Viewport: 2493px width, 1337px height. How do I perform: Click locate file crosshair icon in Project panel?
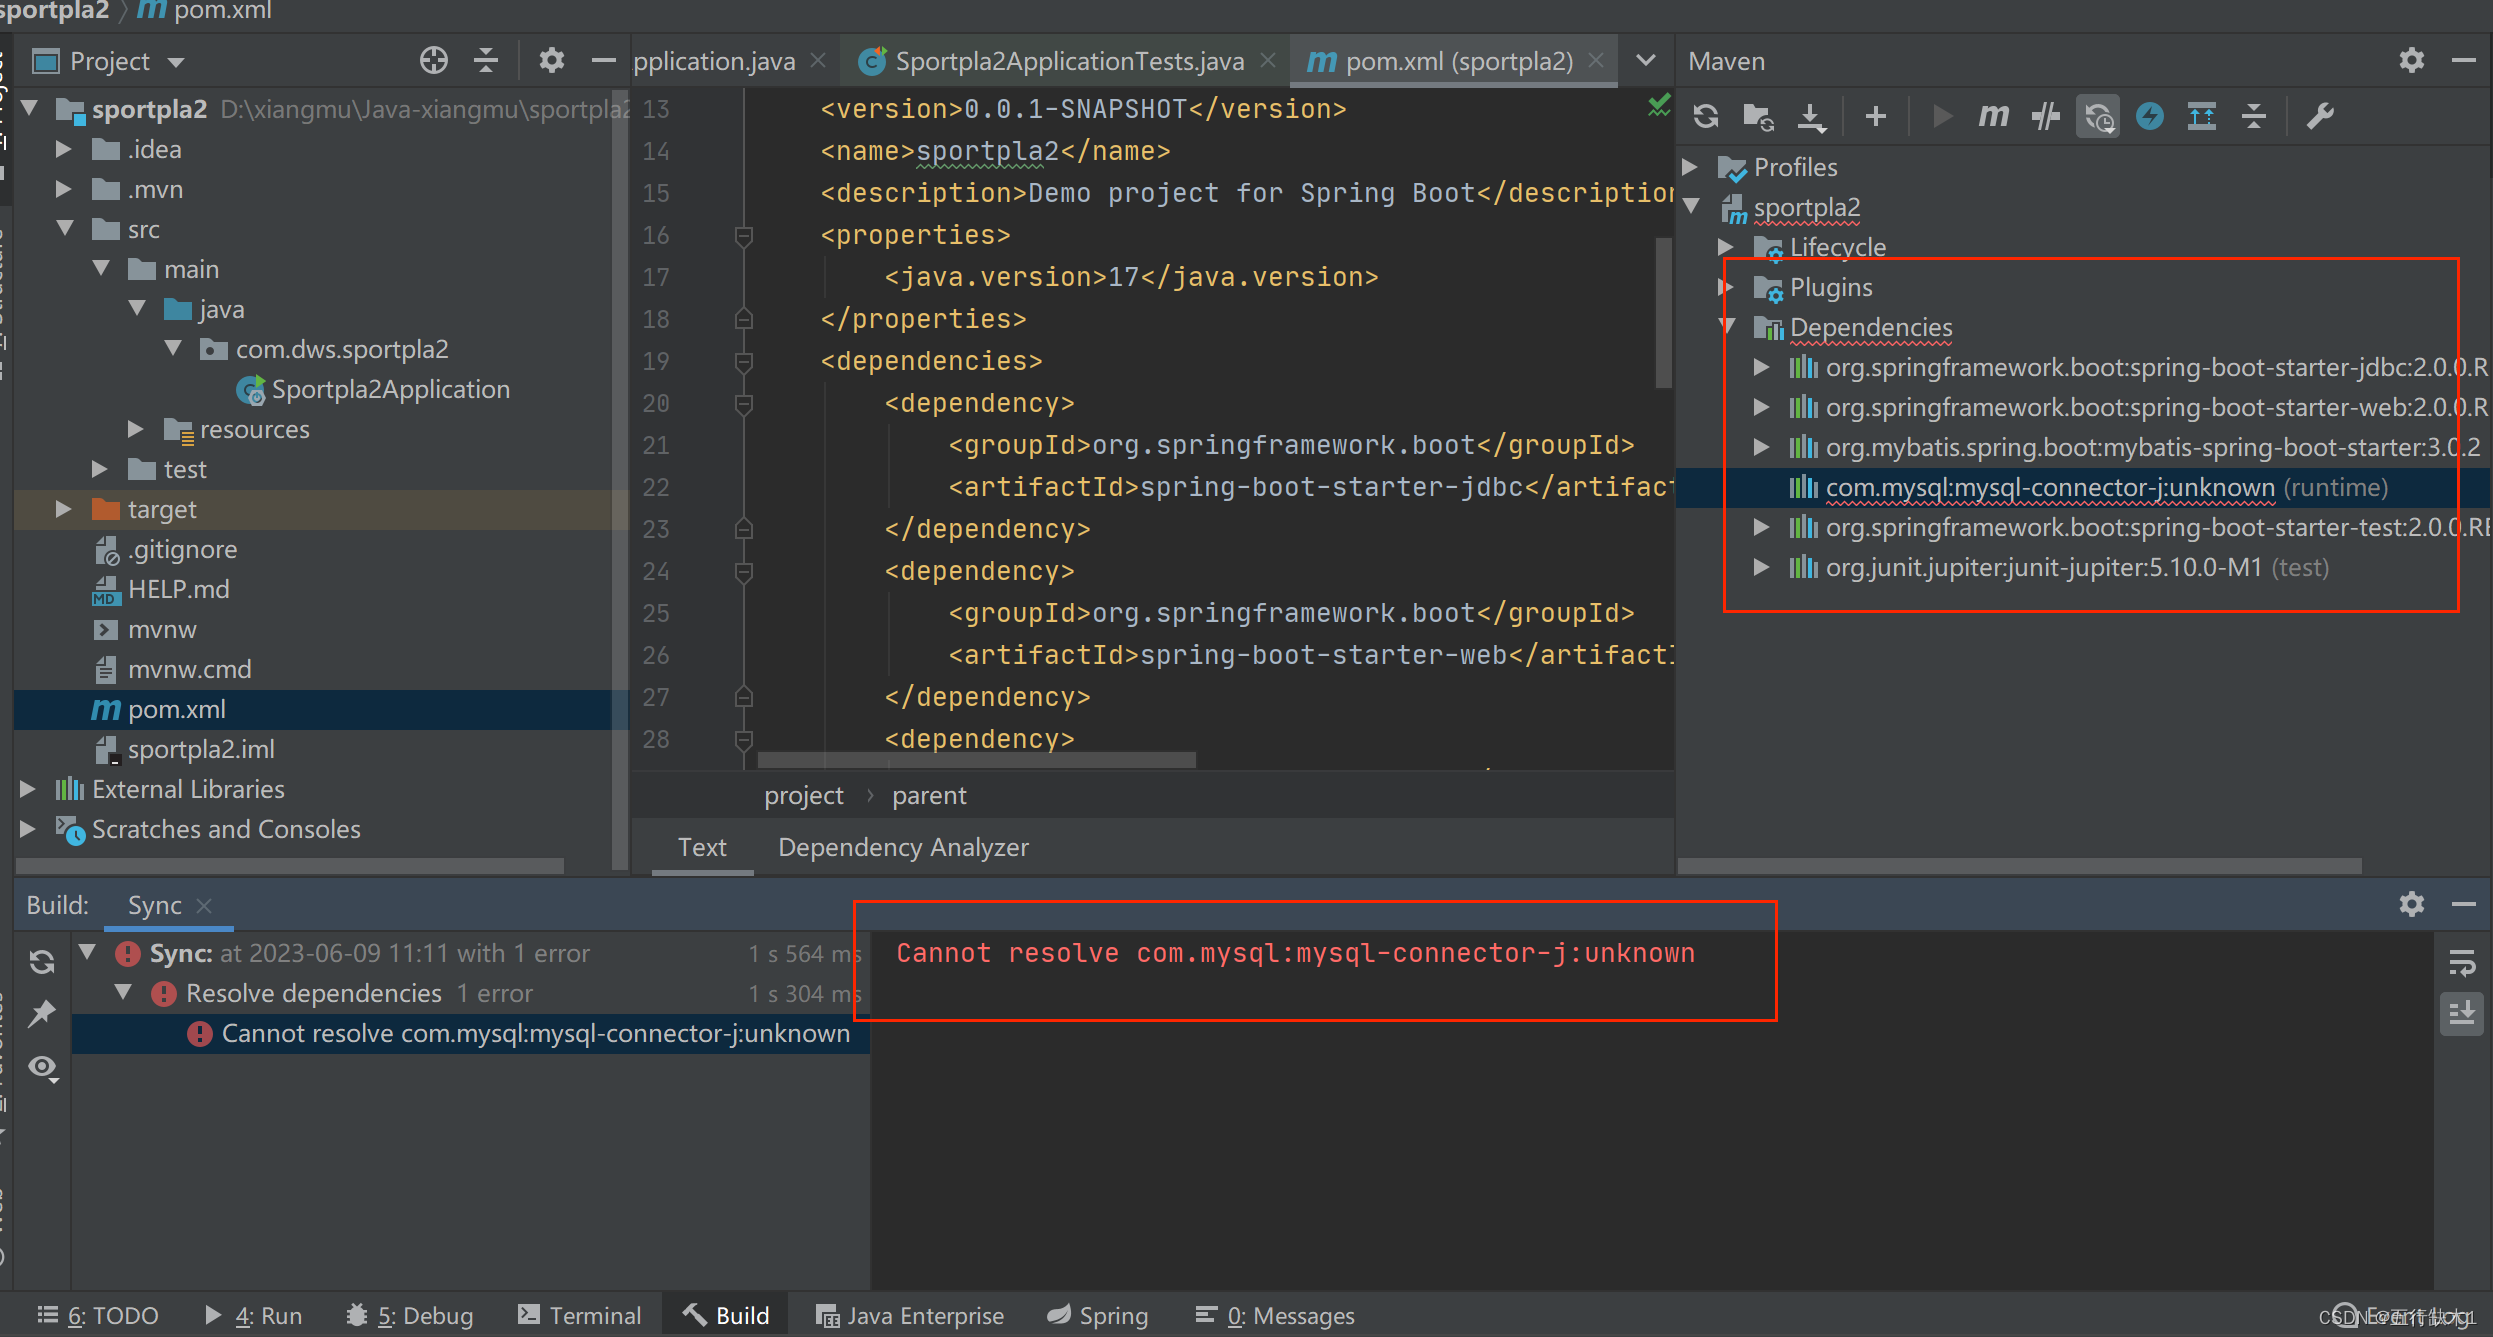pos(433,61)
